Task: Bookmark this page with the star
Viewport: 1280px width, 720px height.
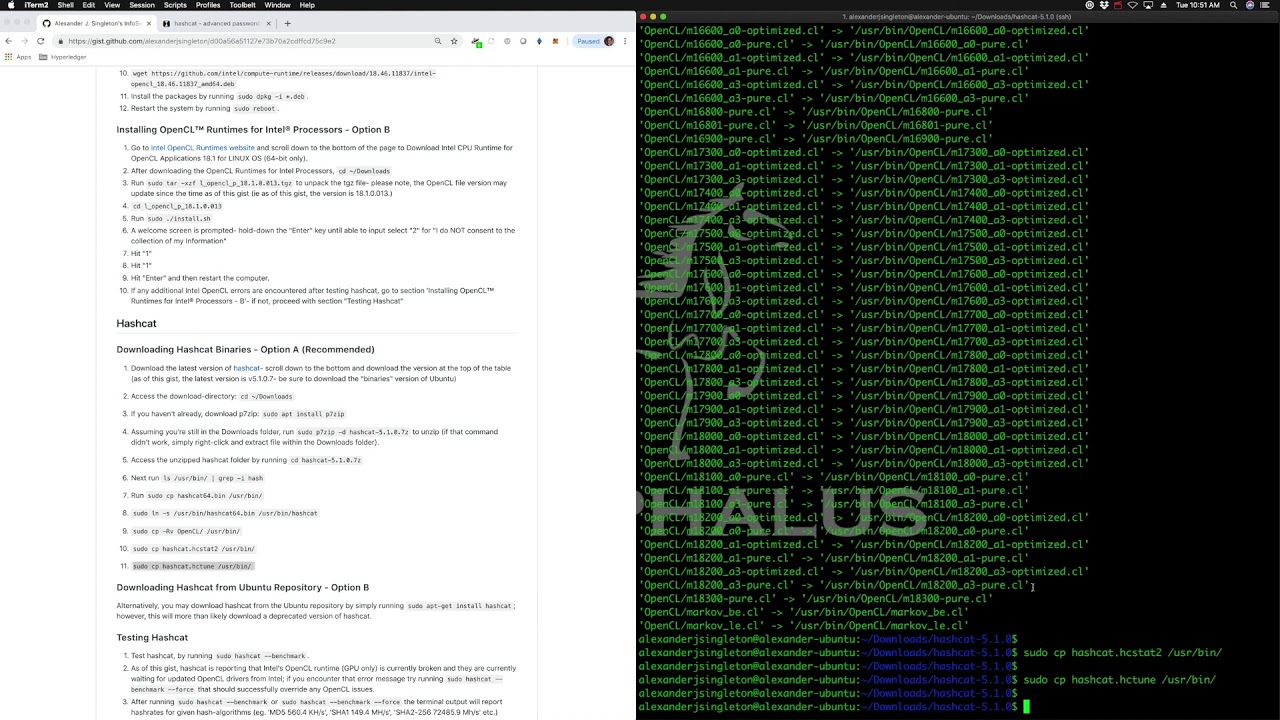Action: pos(454,41)
